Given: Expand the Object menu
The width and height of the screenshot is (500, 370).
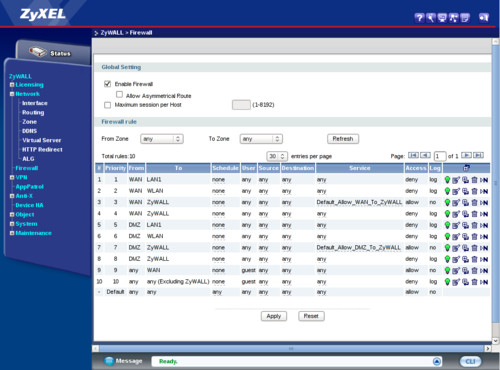Looking at the screenshot, I should pyautogui.click(x=12, y=215).
